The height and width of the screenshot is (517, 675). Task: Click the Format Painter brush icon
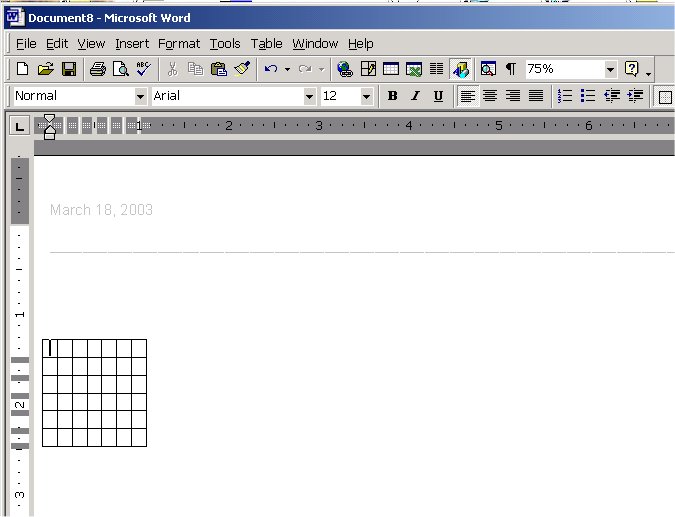pos(242,69)
